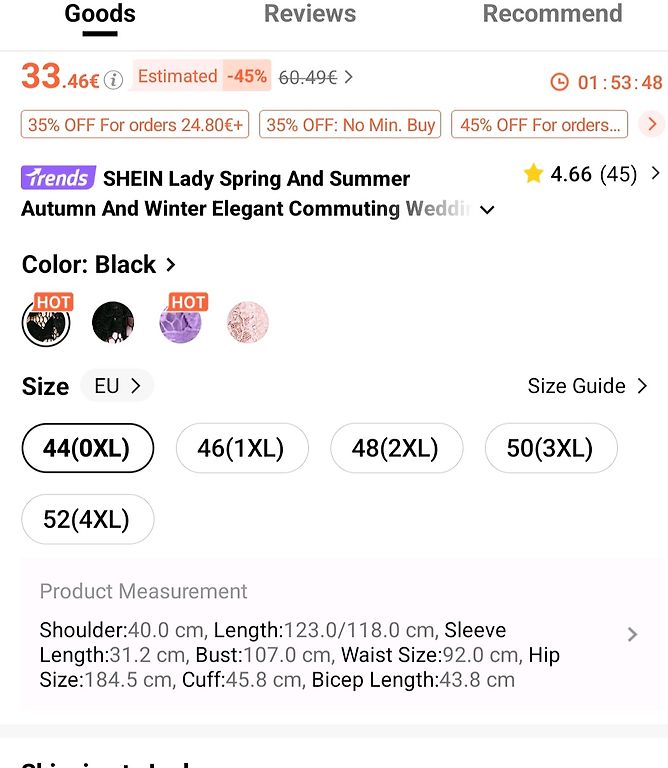The width and height of the screenshot is (668, 768).
Task: Tap the yellow rating star
Action: 533,173
